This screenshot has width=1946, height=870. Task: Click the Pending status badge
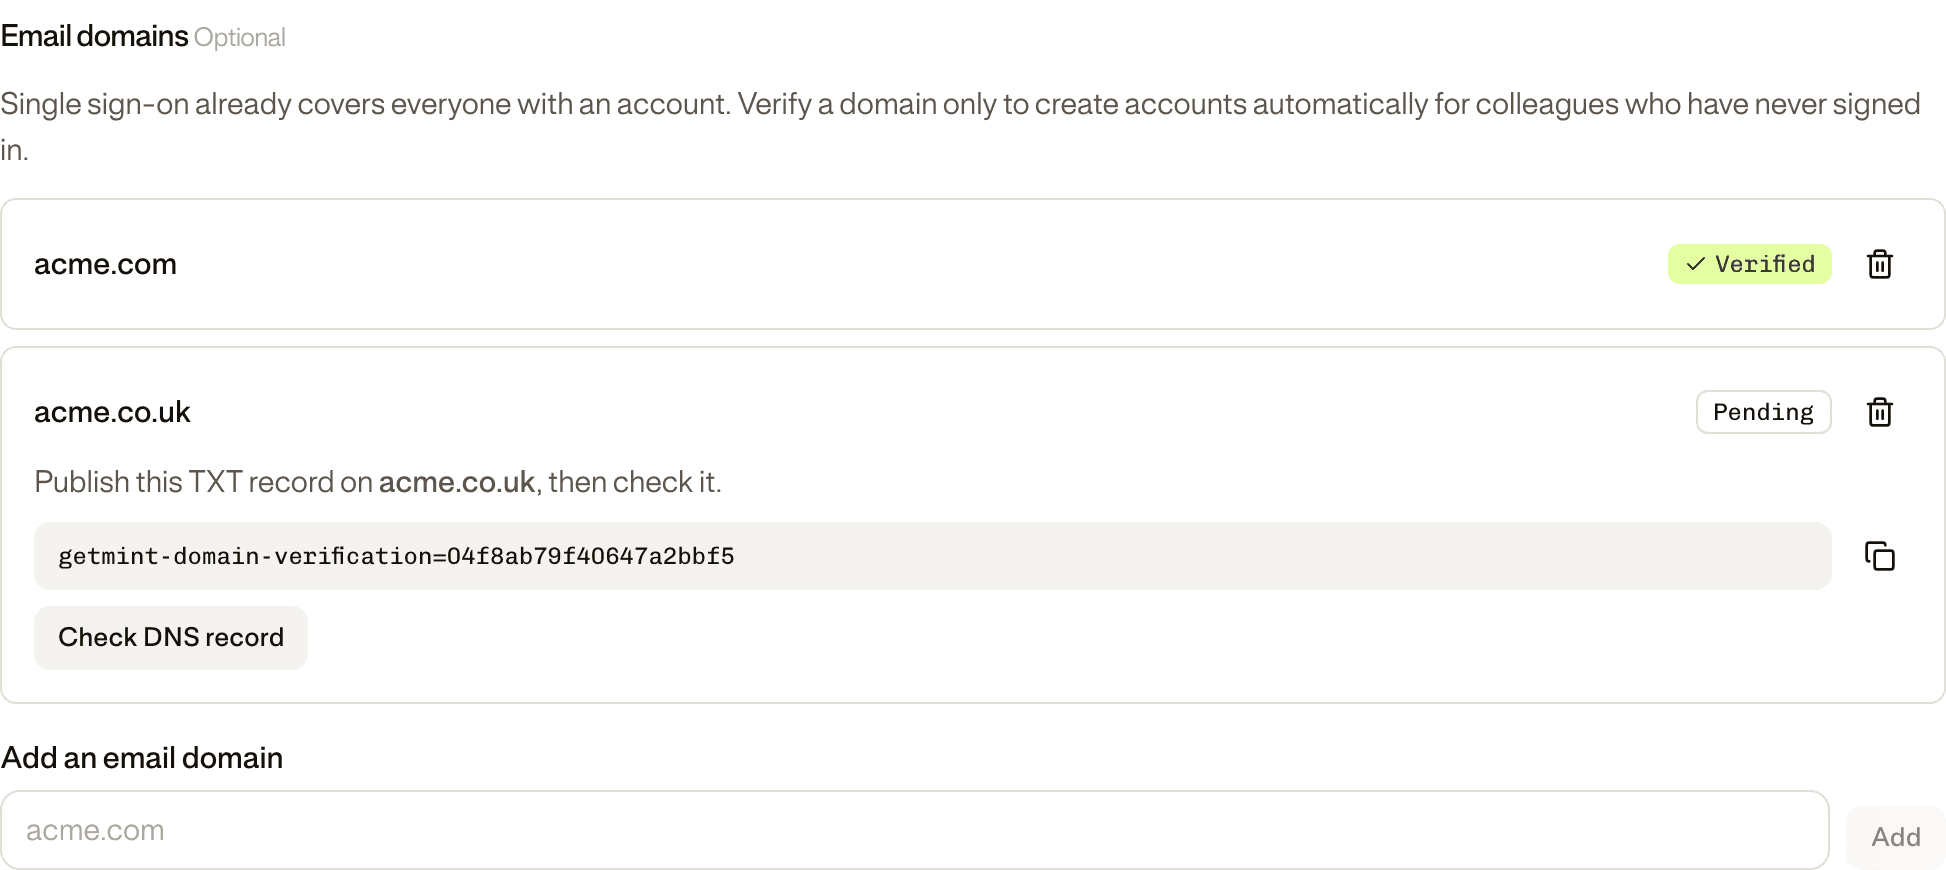[1763, 412]
